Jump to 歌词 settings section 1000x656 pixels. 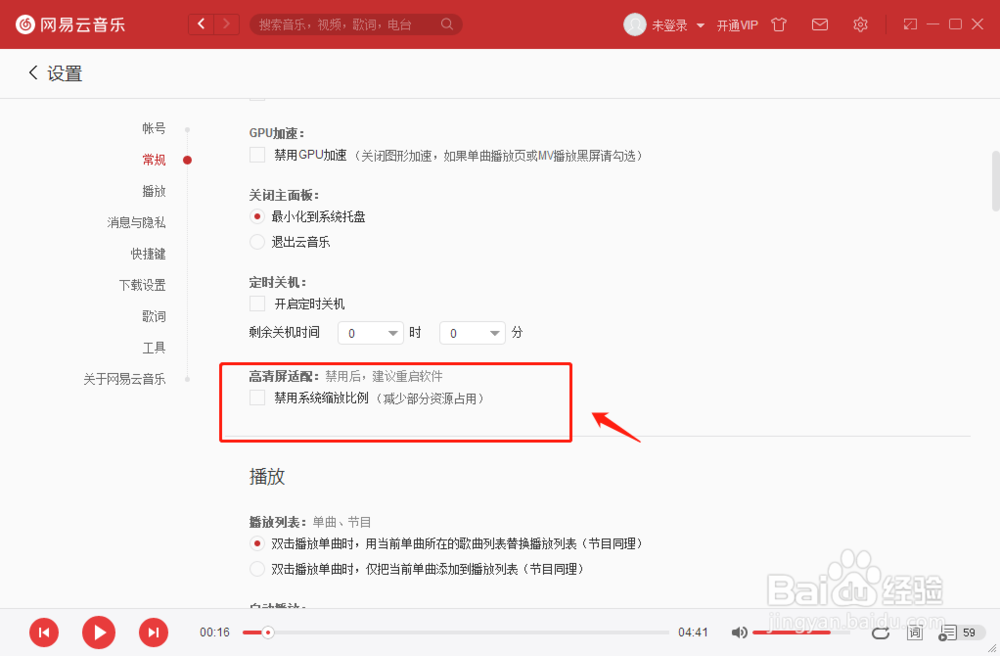pyautogui.click(x=154, y=316)
